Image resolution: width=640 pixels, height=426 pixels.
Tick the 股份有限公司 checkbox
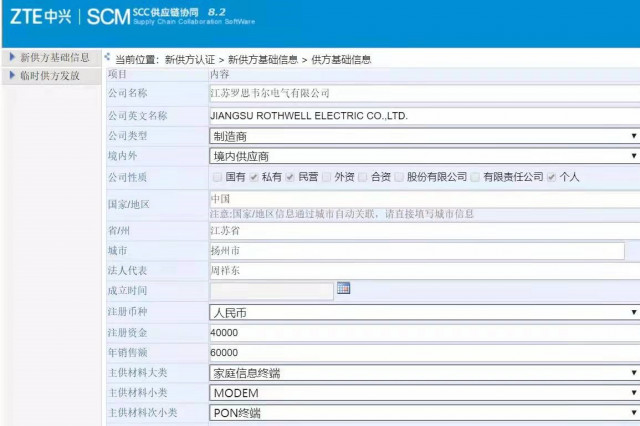tap(399, 177)
